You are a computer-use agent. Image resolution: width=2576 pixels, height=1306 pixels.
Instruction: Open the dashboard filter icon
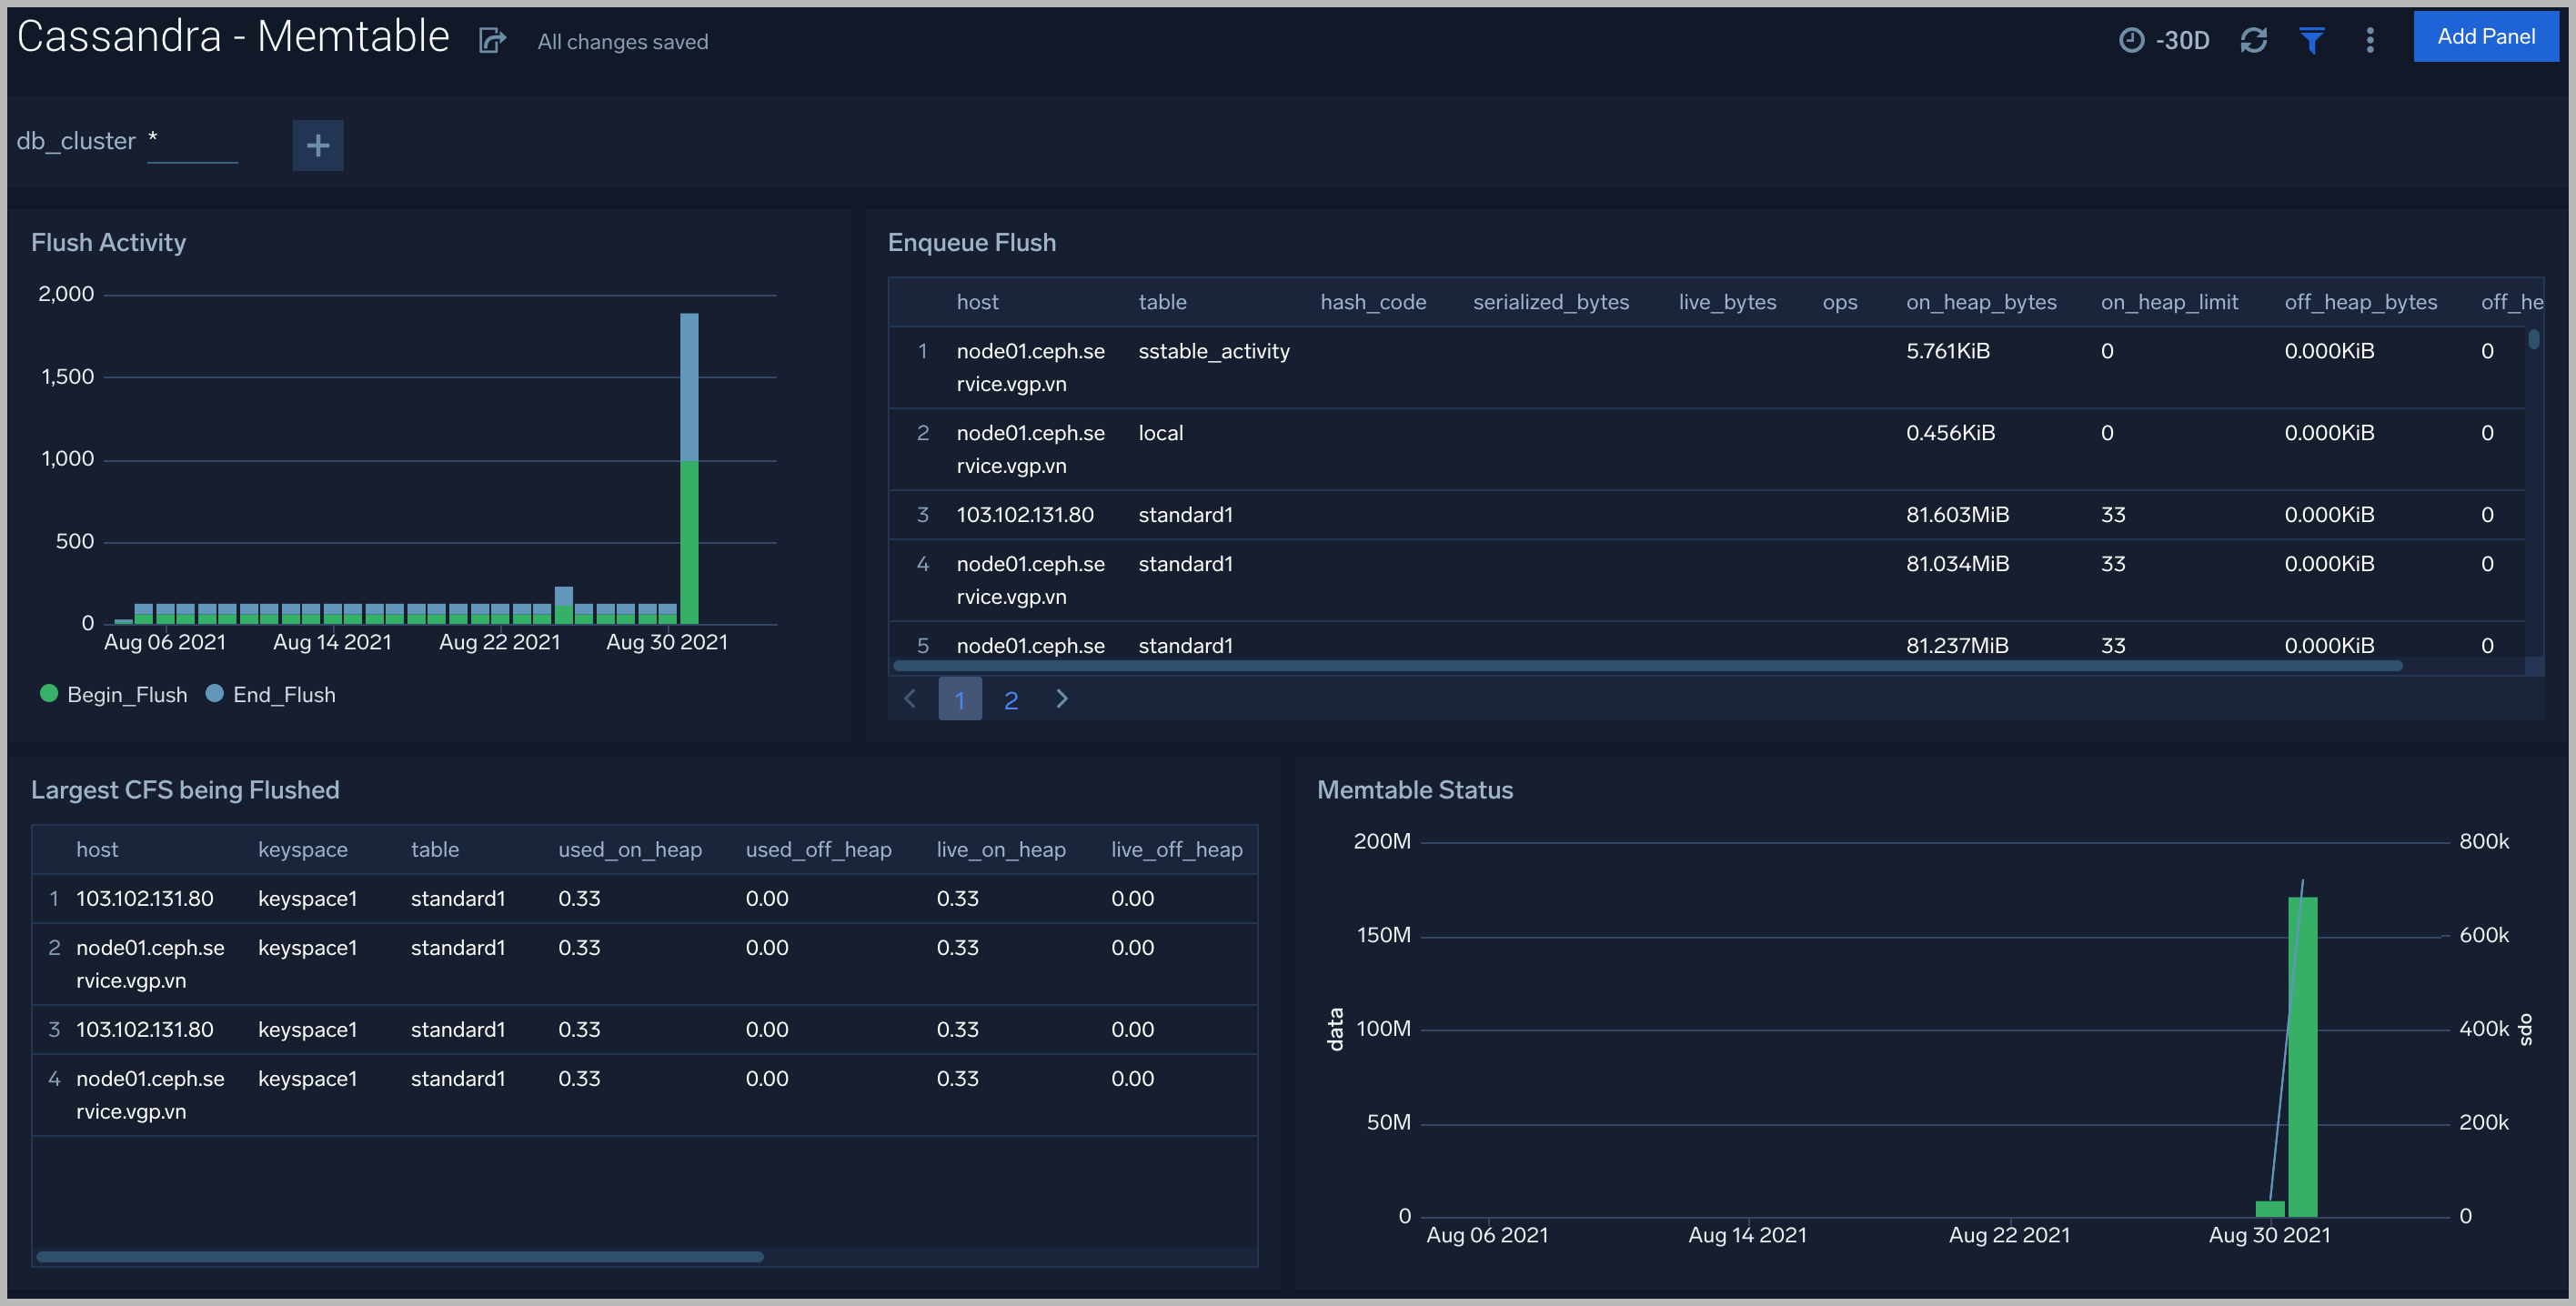coord(2311,40)
